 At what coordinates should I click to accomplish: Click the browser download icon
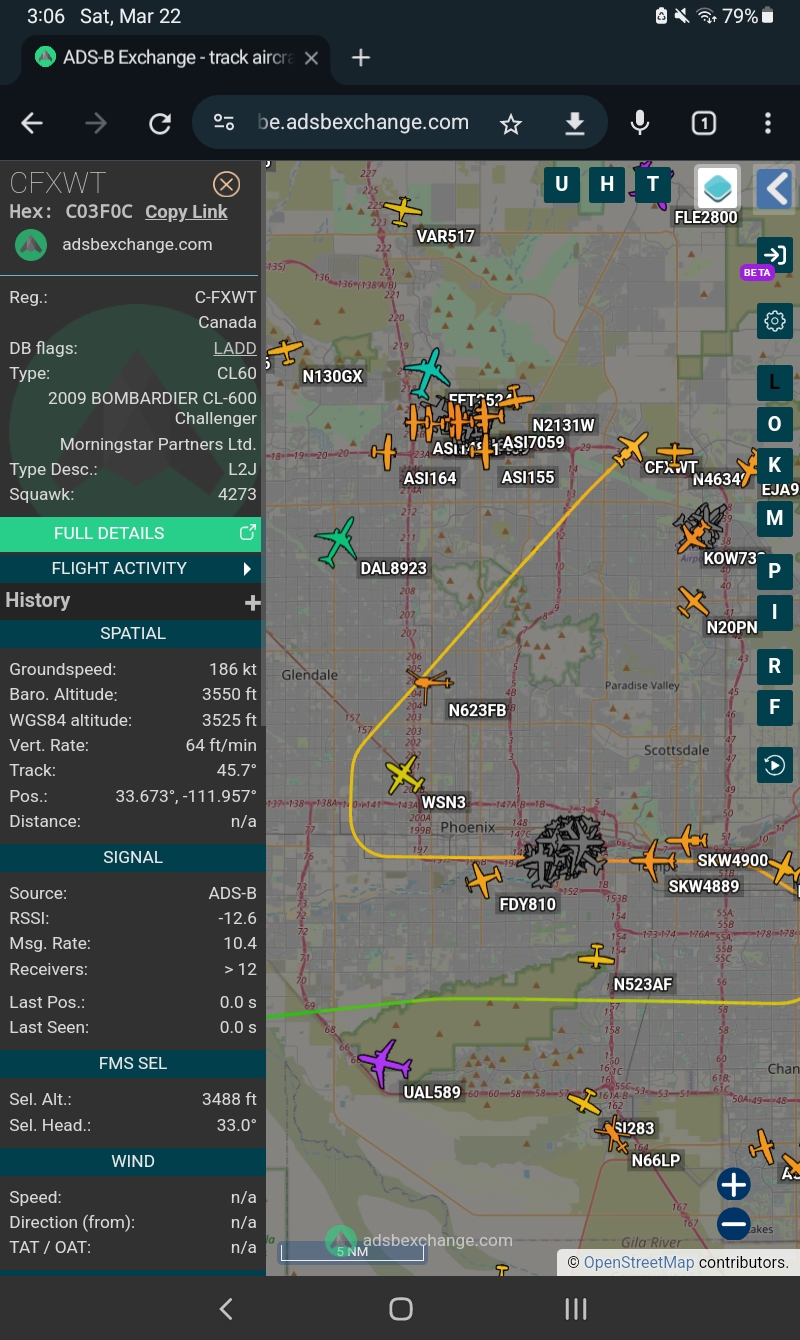[574, 123]
